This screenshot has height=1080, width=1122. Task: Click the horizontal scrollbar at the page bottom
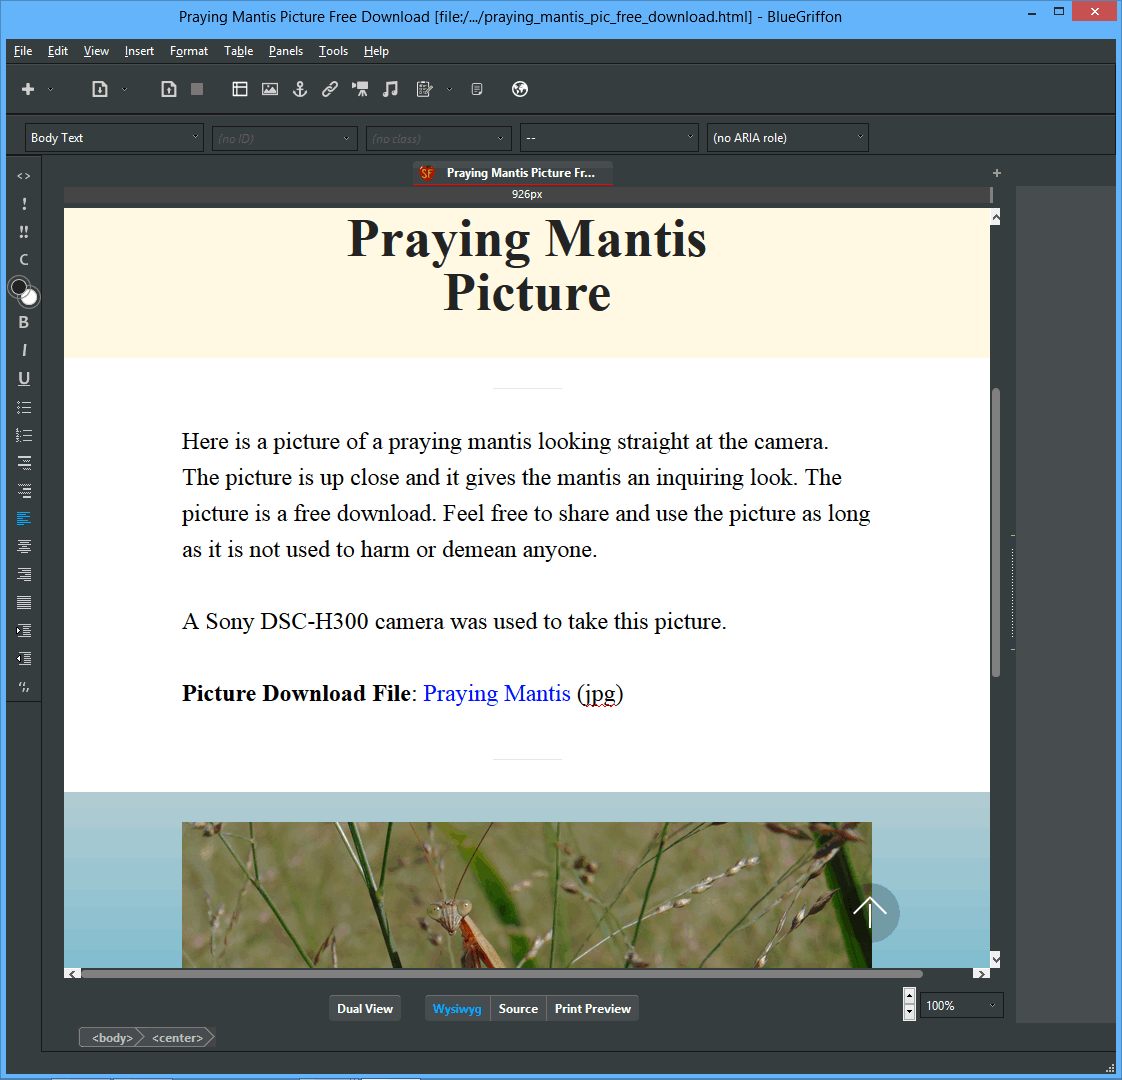point(502,973)
